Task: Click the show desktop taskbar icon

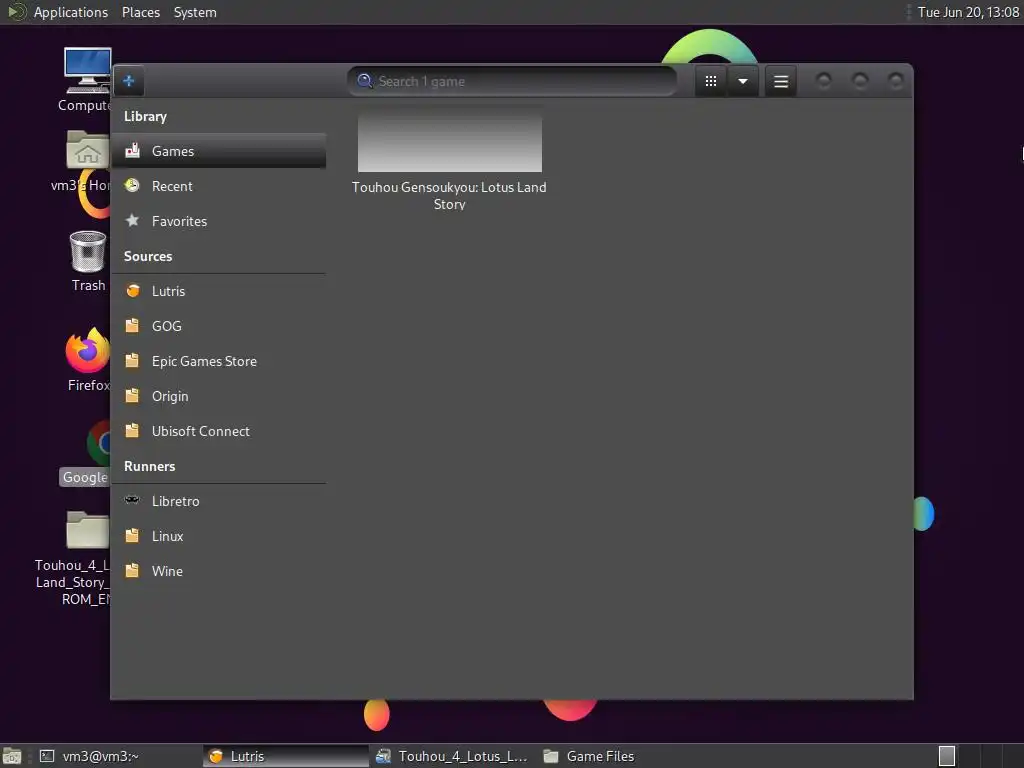Action: click(12, 756)
